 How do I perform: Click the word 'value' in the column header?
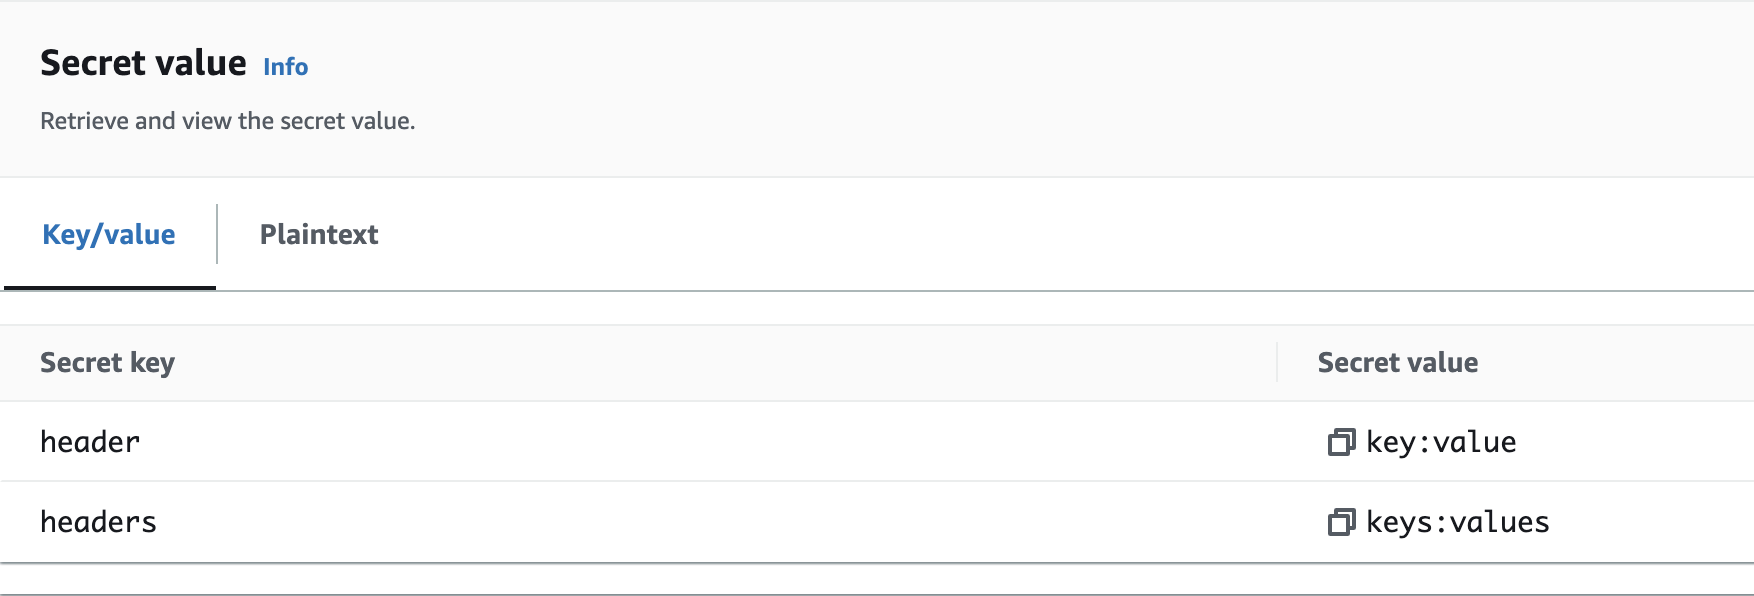pyautogui.click(x=1441, y=363)
